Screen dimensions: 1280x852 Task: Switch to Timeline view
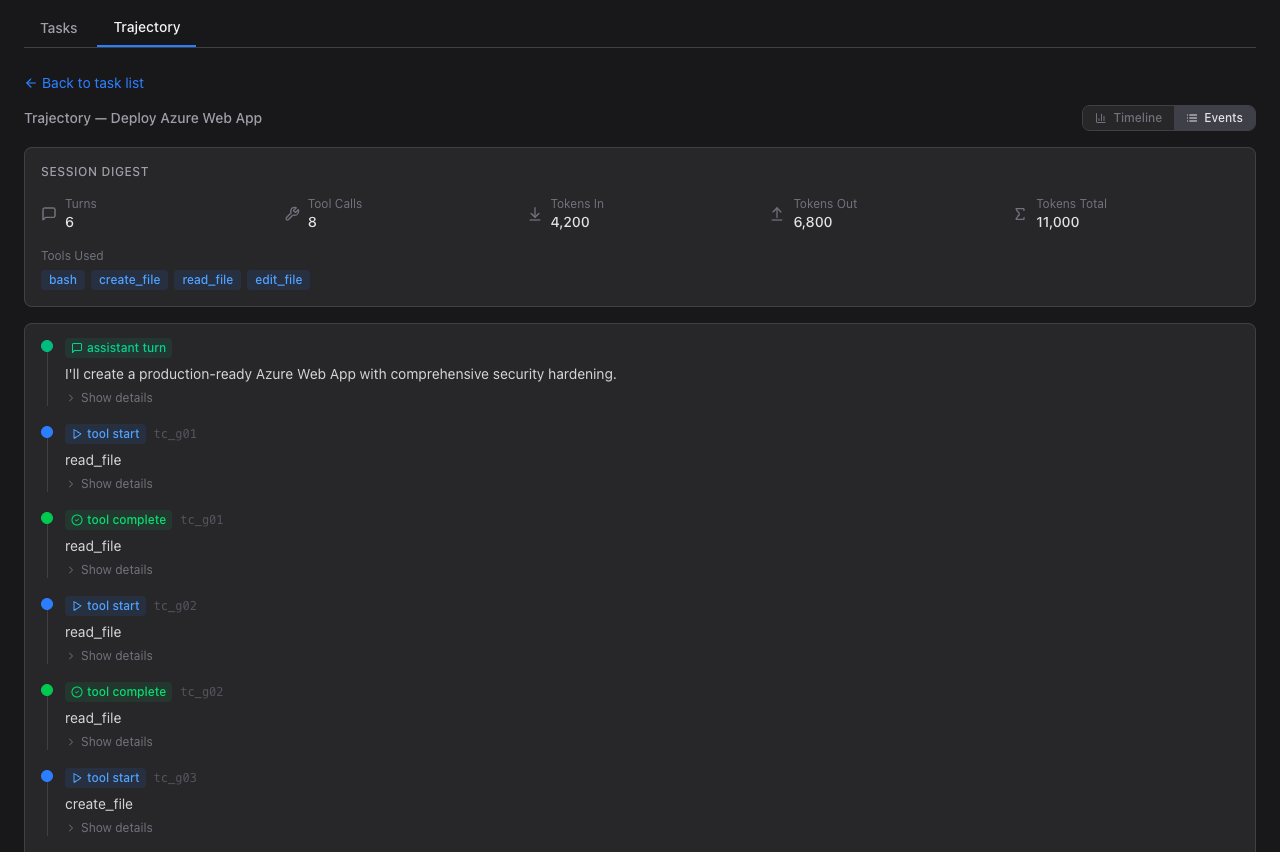(x=1128, y=118)
